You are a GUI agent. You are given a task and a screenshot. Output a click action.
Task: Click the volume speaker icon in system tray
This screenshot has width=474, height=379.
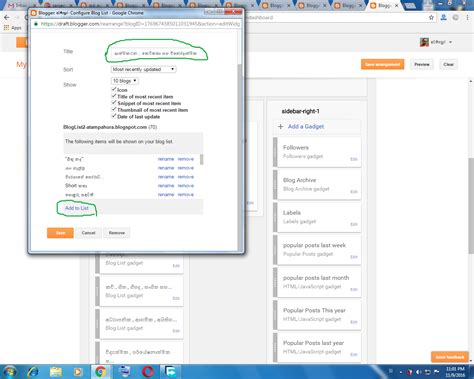(418, 372)
